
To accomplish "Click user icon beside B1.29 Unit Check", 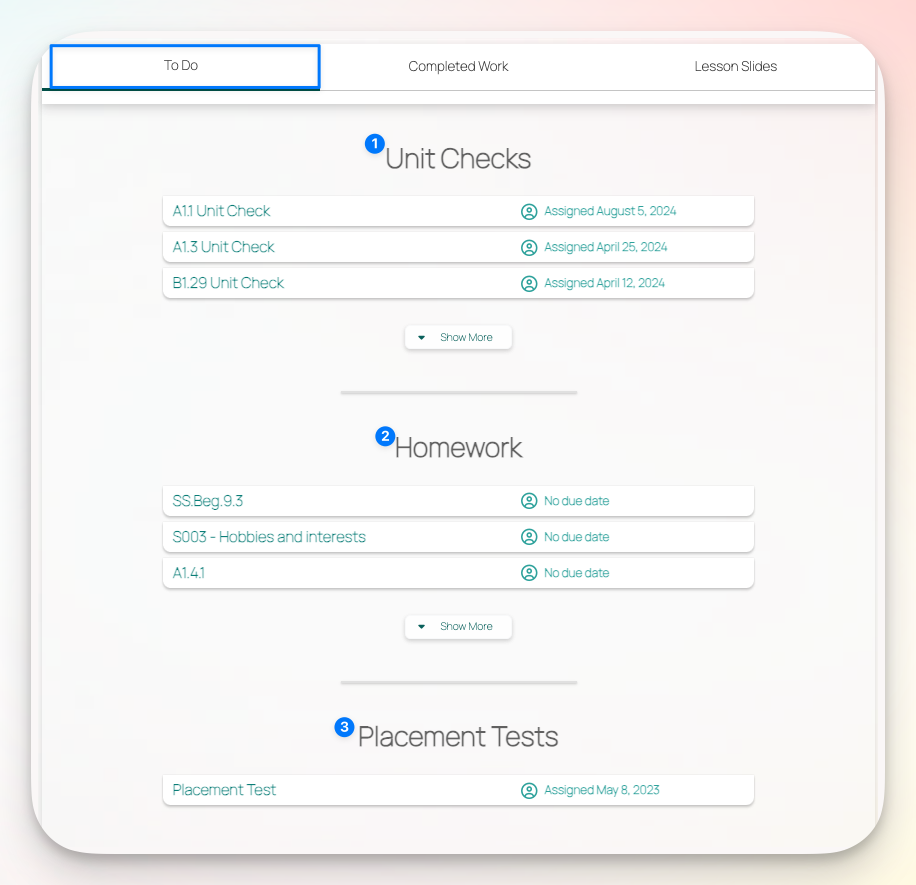I will click(x=529, y=284).
